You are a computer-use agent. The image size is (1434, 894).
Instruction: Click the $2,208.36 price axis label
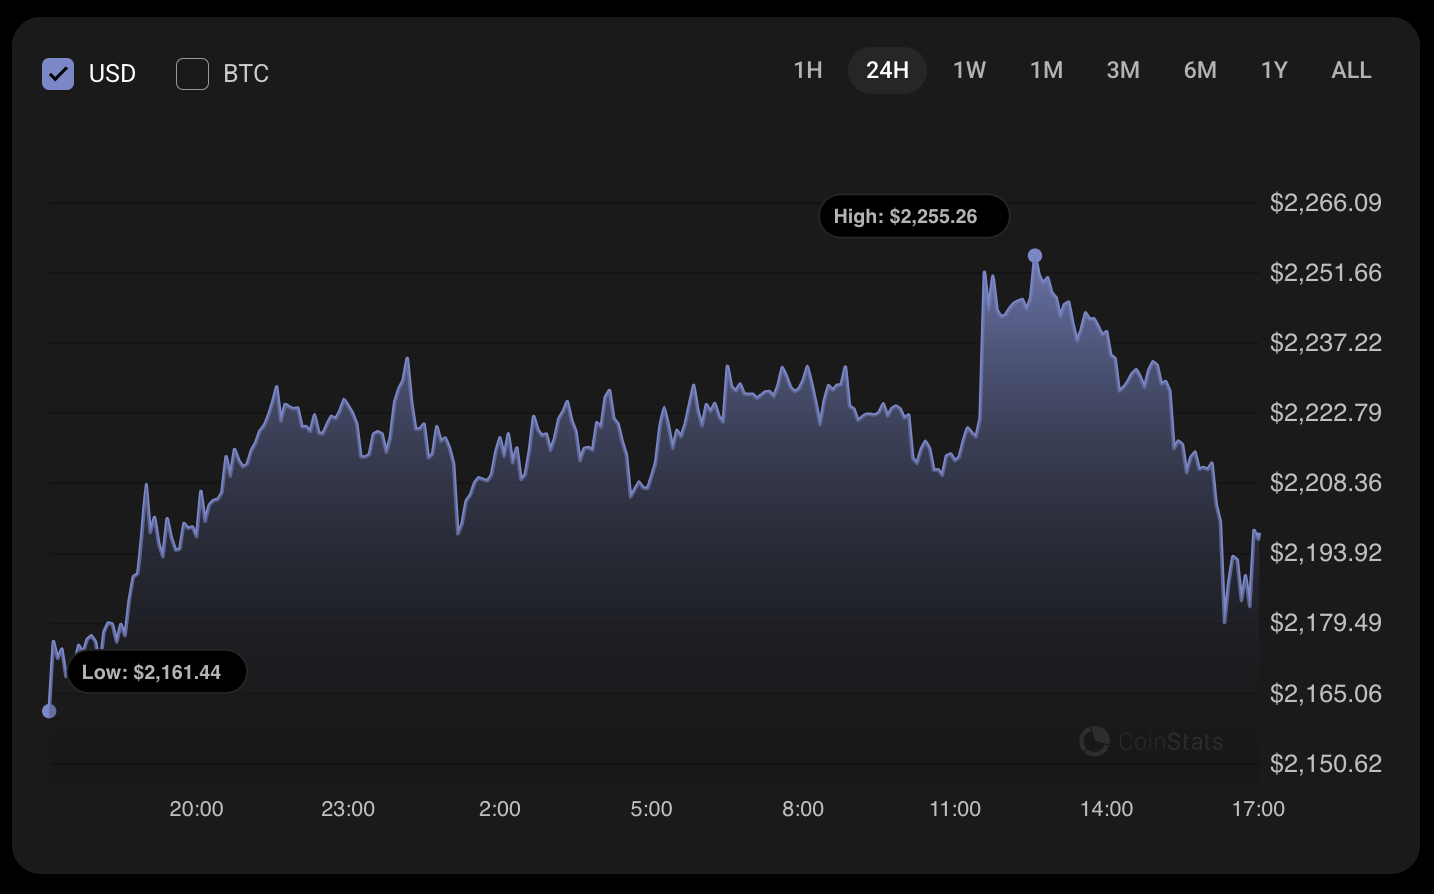tap(1325, 483)
